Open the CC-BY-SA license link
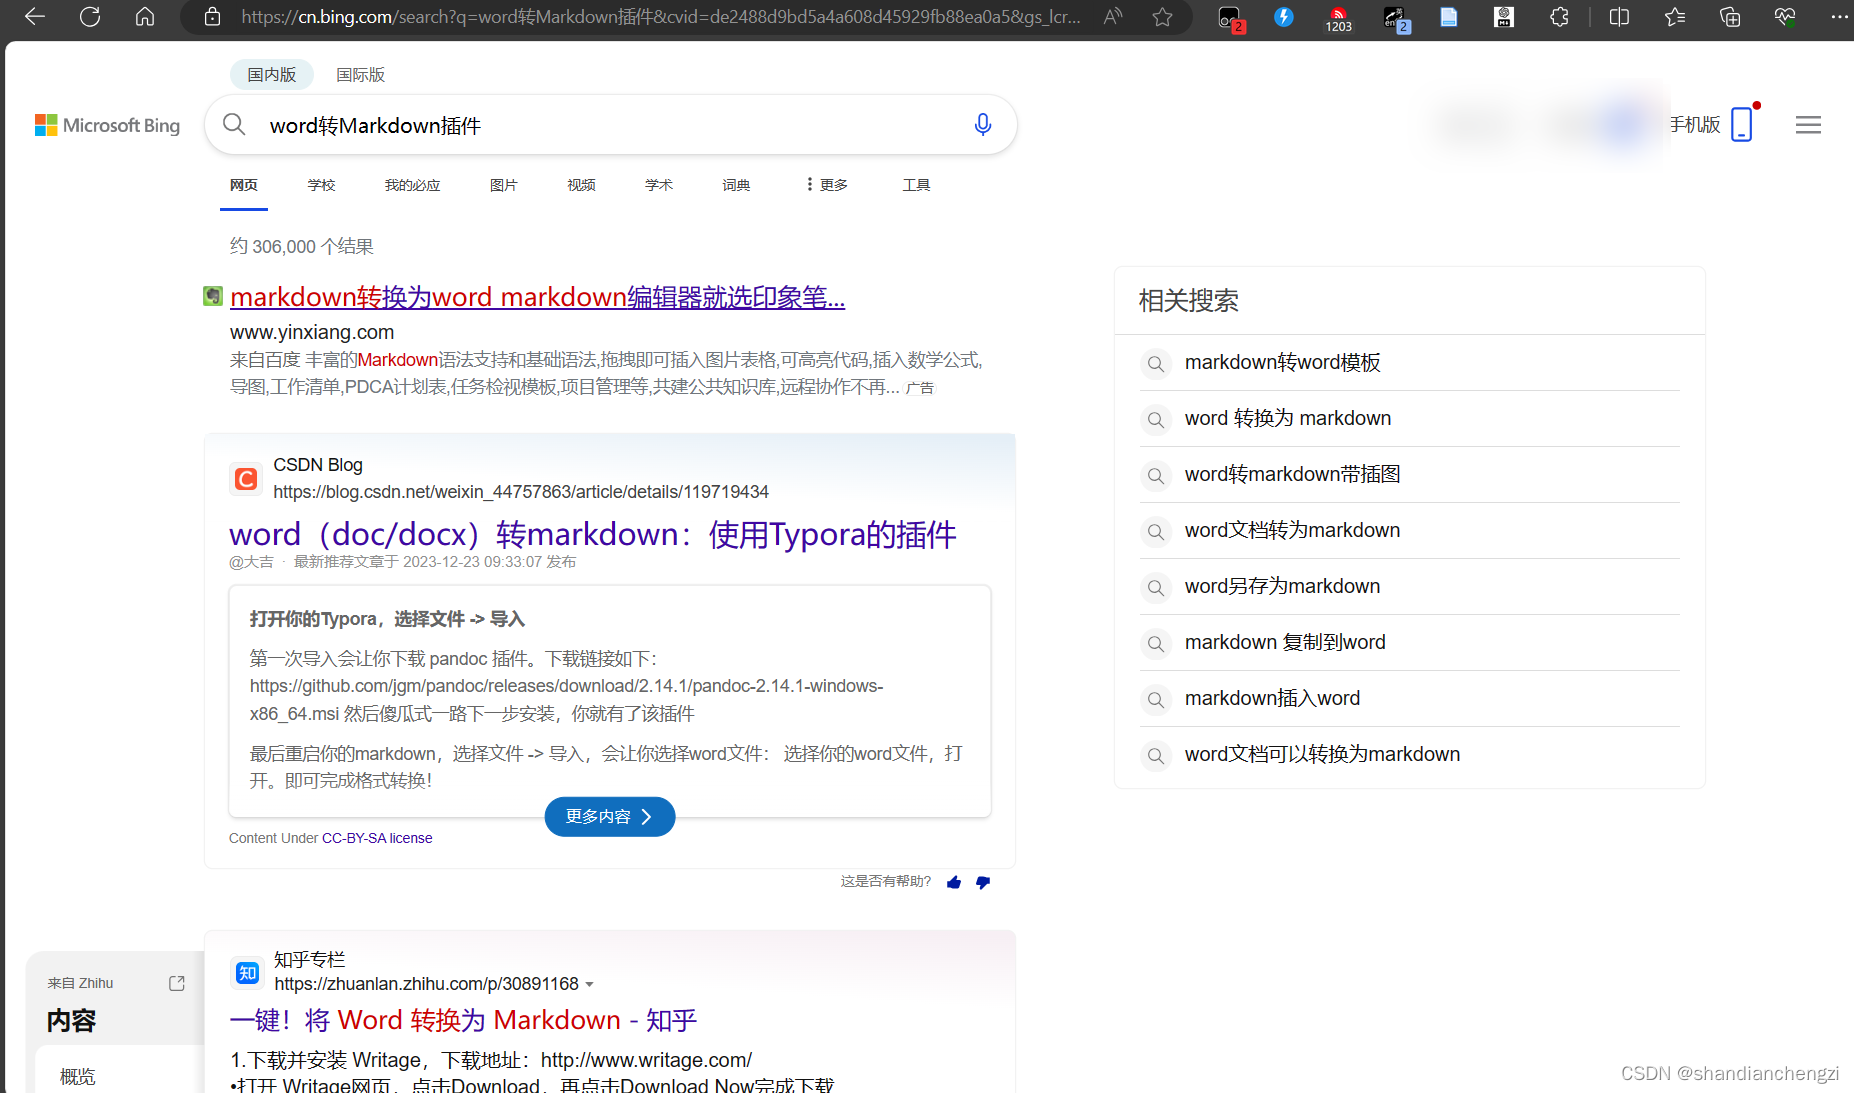The image size is (1854, 1093). [x=377, y=838]
